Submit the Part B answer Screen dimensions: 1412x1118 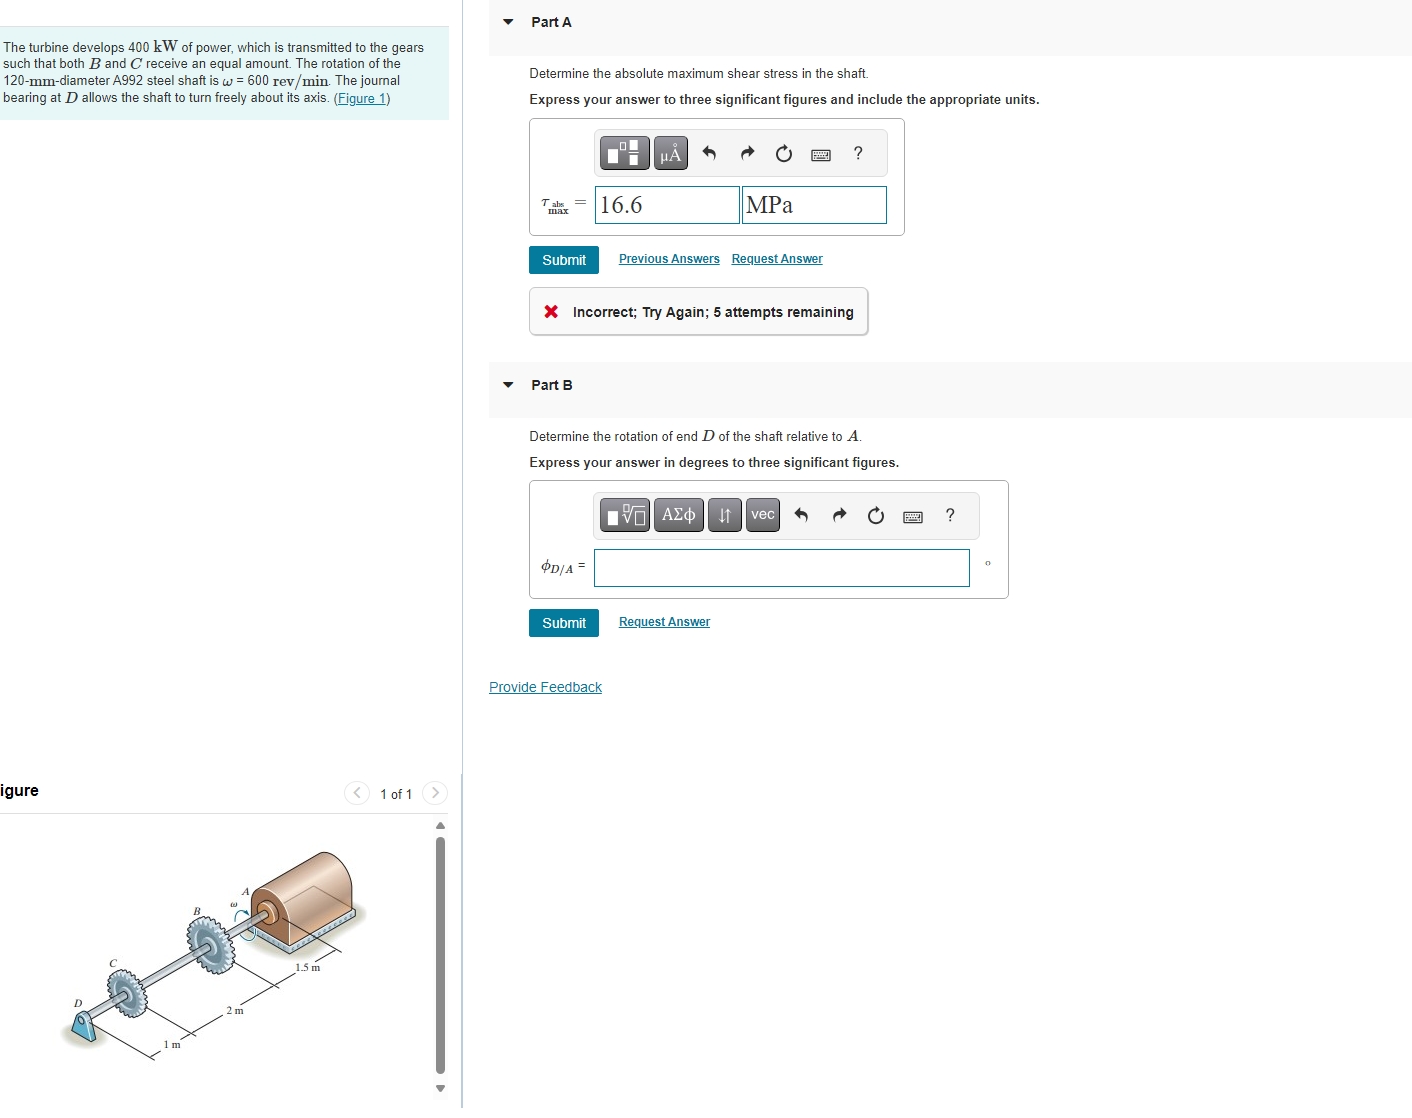coord(564,623)
